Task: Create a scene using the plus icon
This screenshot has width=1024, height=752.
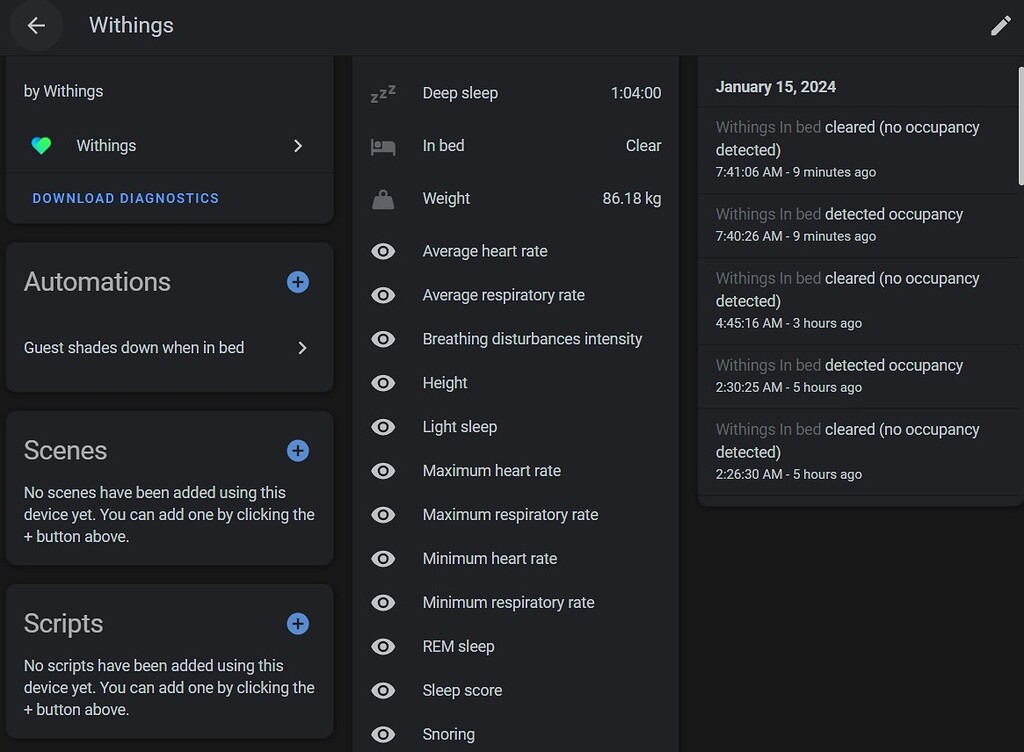Action: [x=297, y=451]
